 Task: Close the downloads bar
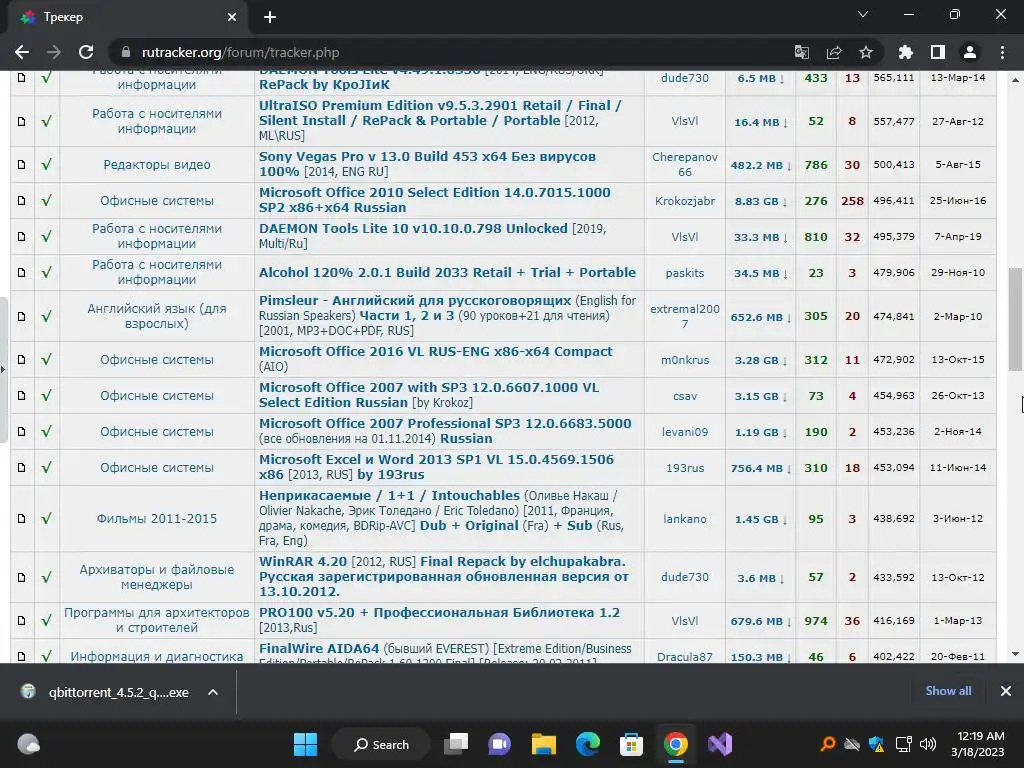1006,691
